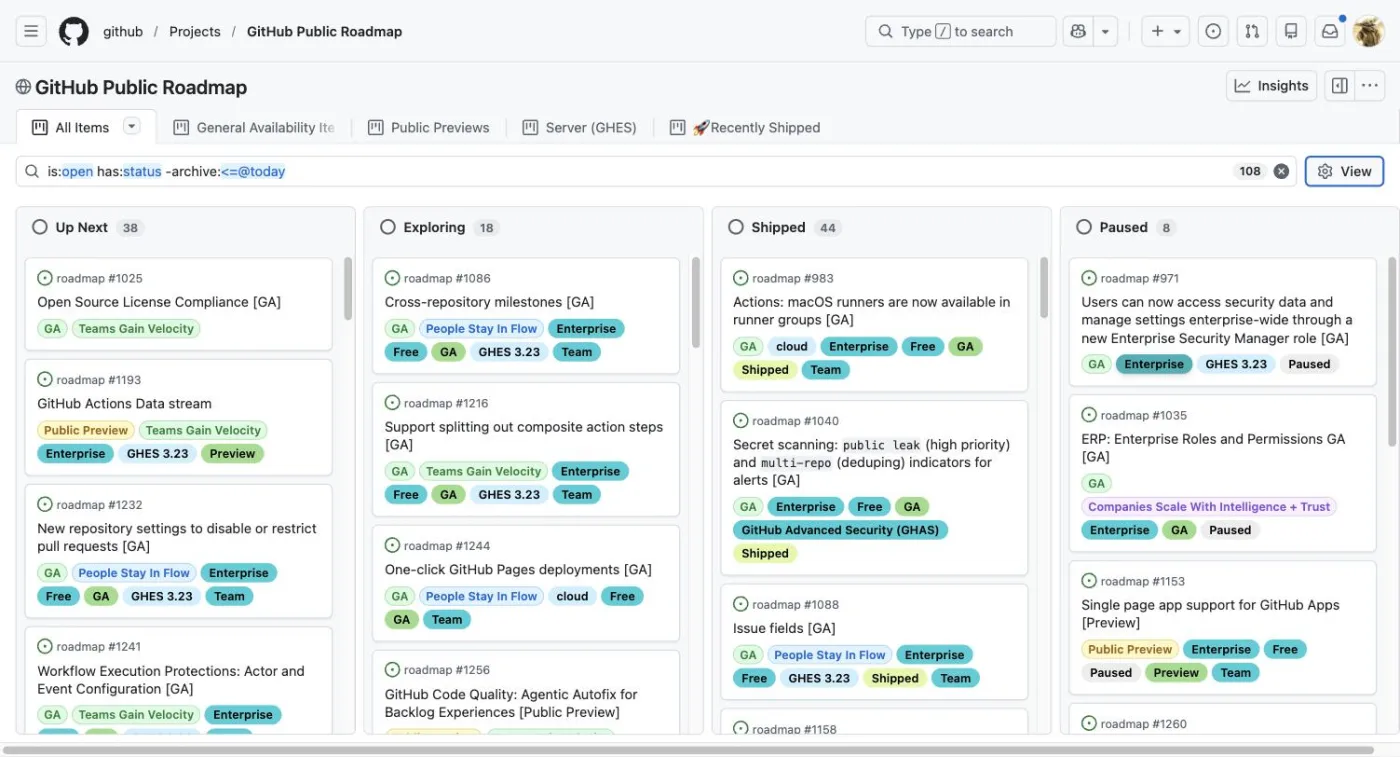Click open issue icon on roadmap #1256
The width and height of the screenshot is (1400, 757).
393,670
